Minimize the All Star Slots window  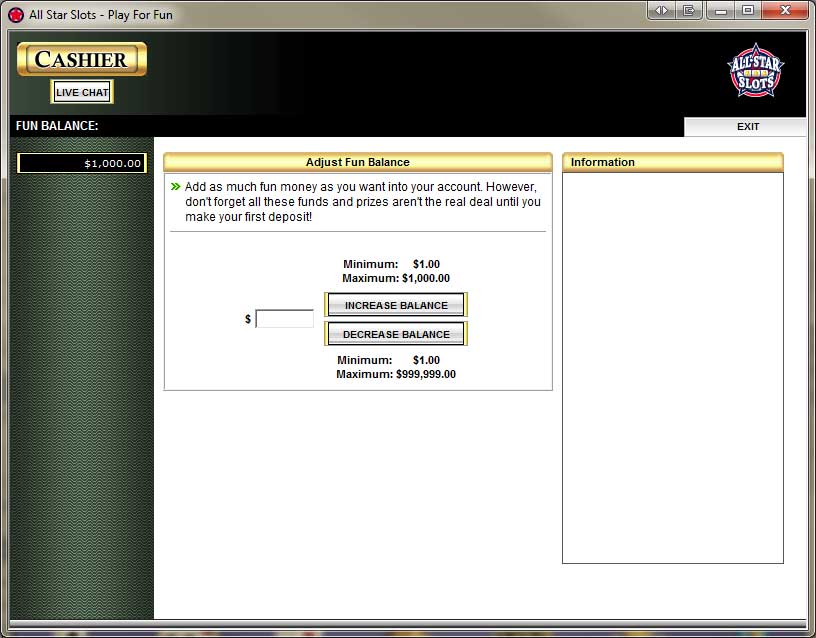pos(721,10)
